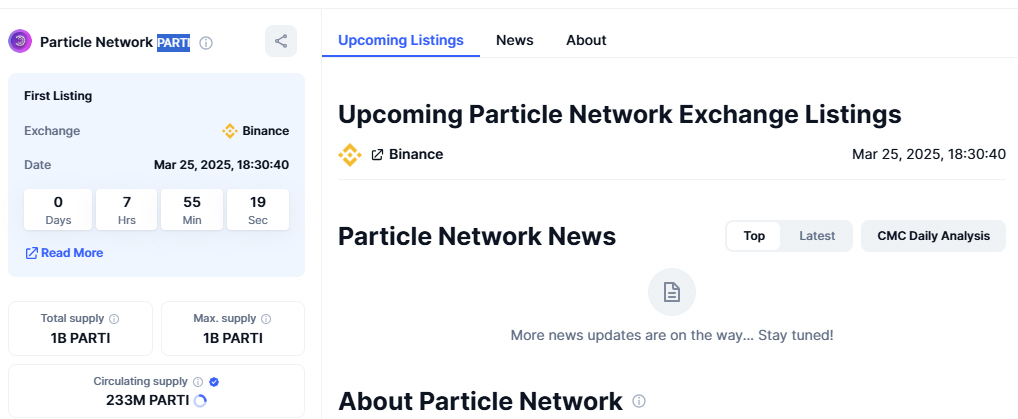Click the share icon button
Image resolution: width=1018 pixels, height=419 pixels.
click(x=280, y=42)
